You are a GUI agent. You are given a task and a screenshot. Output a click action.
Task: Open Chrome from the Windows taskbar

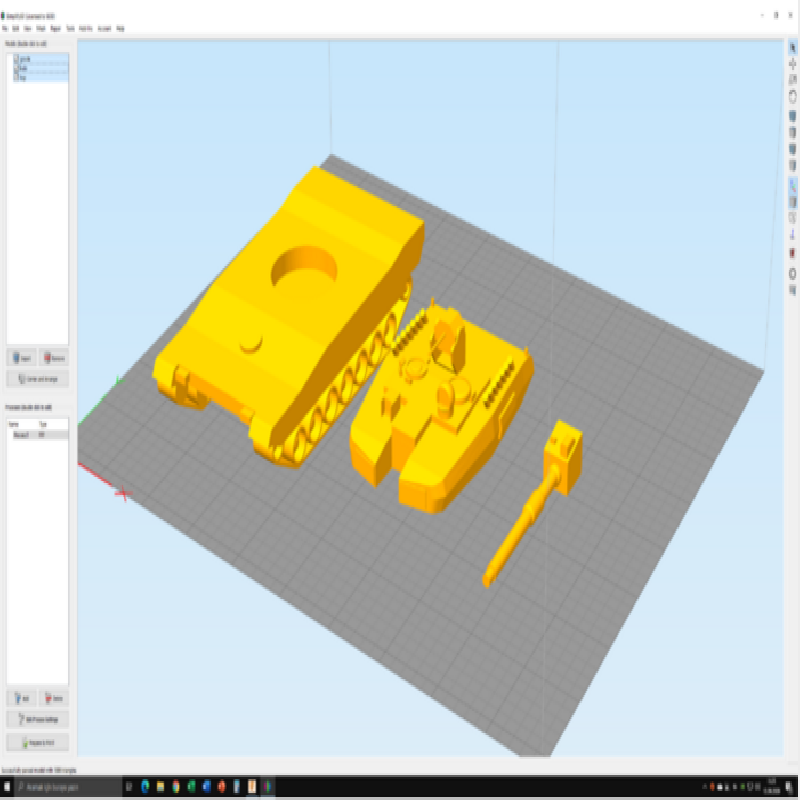176,785
